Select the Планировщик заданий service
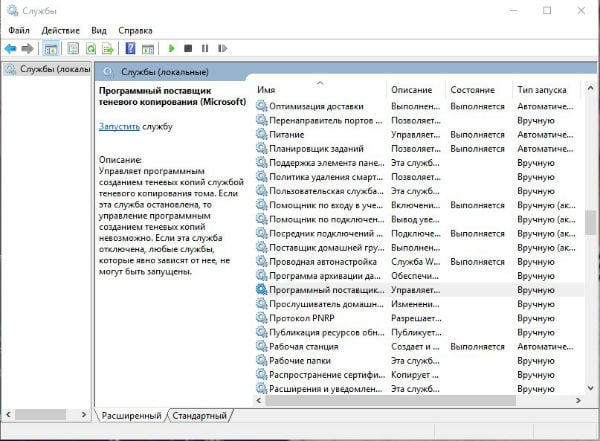The image size is (600, 441). [419, 149]
